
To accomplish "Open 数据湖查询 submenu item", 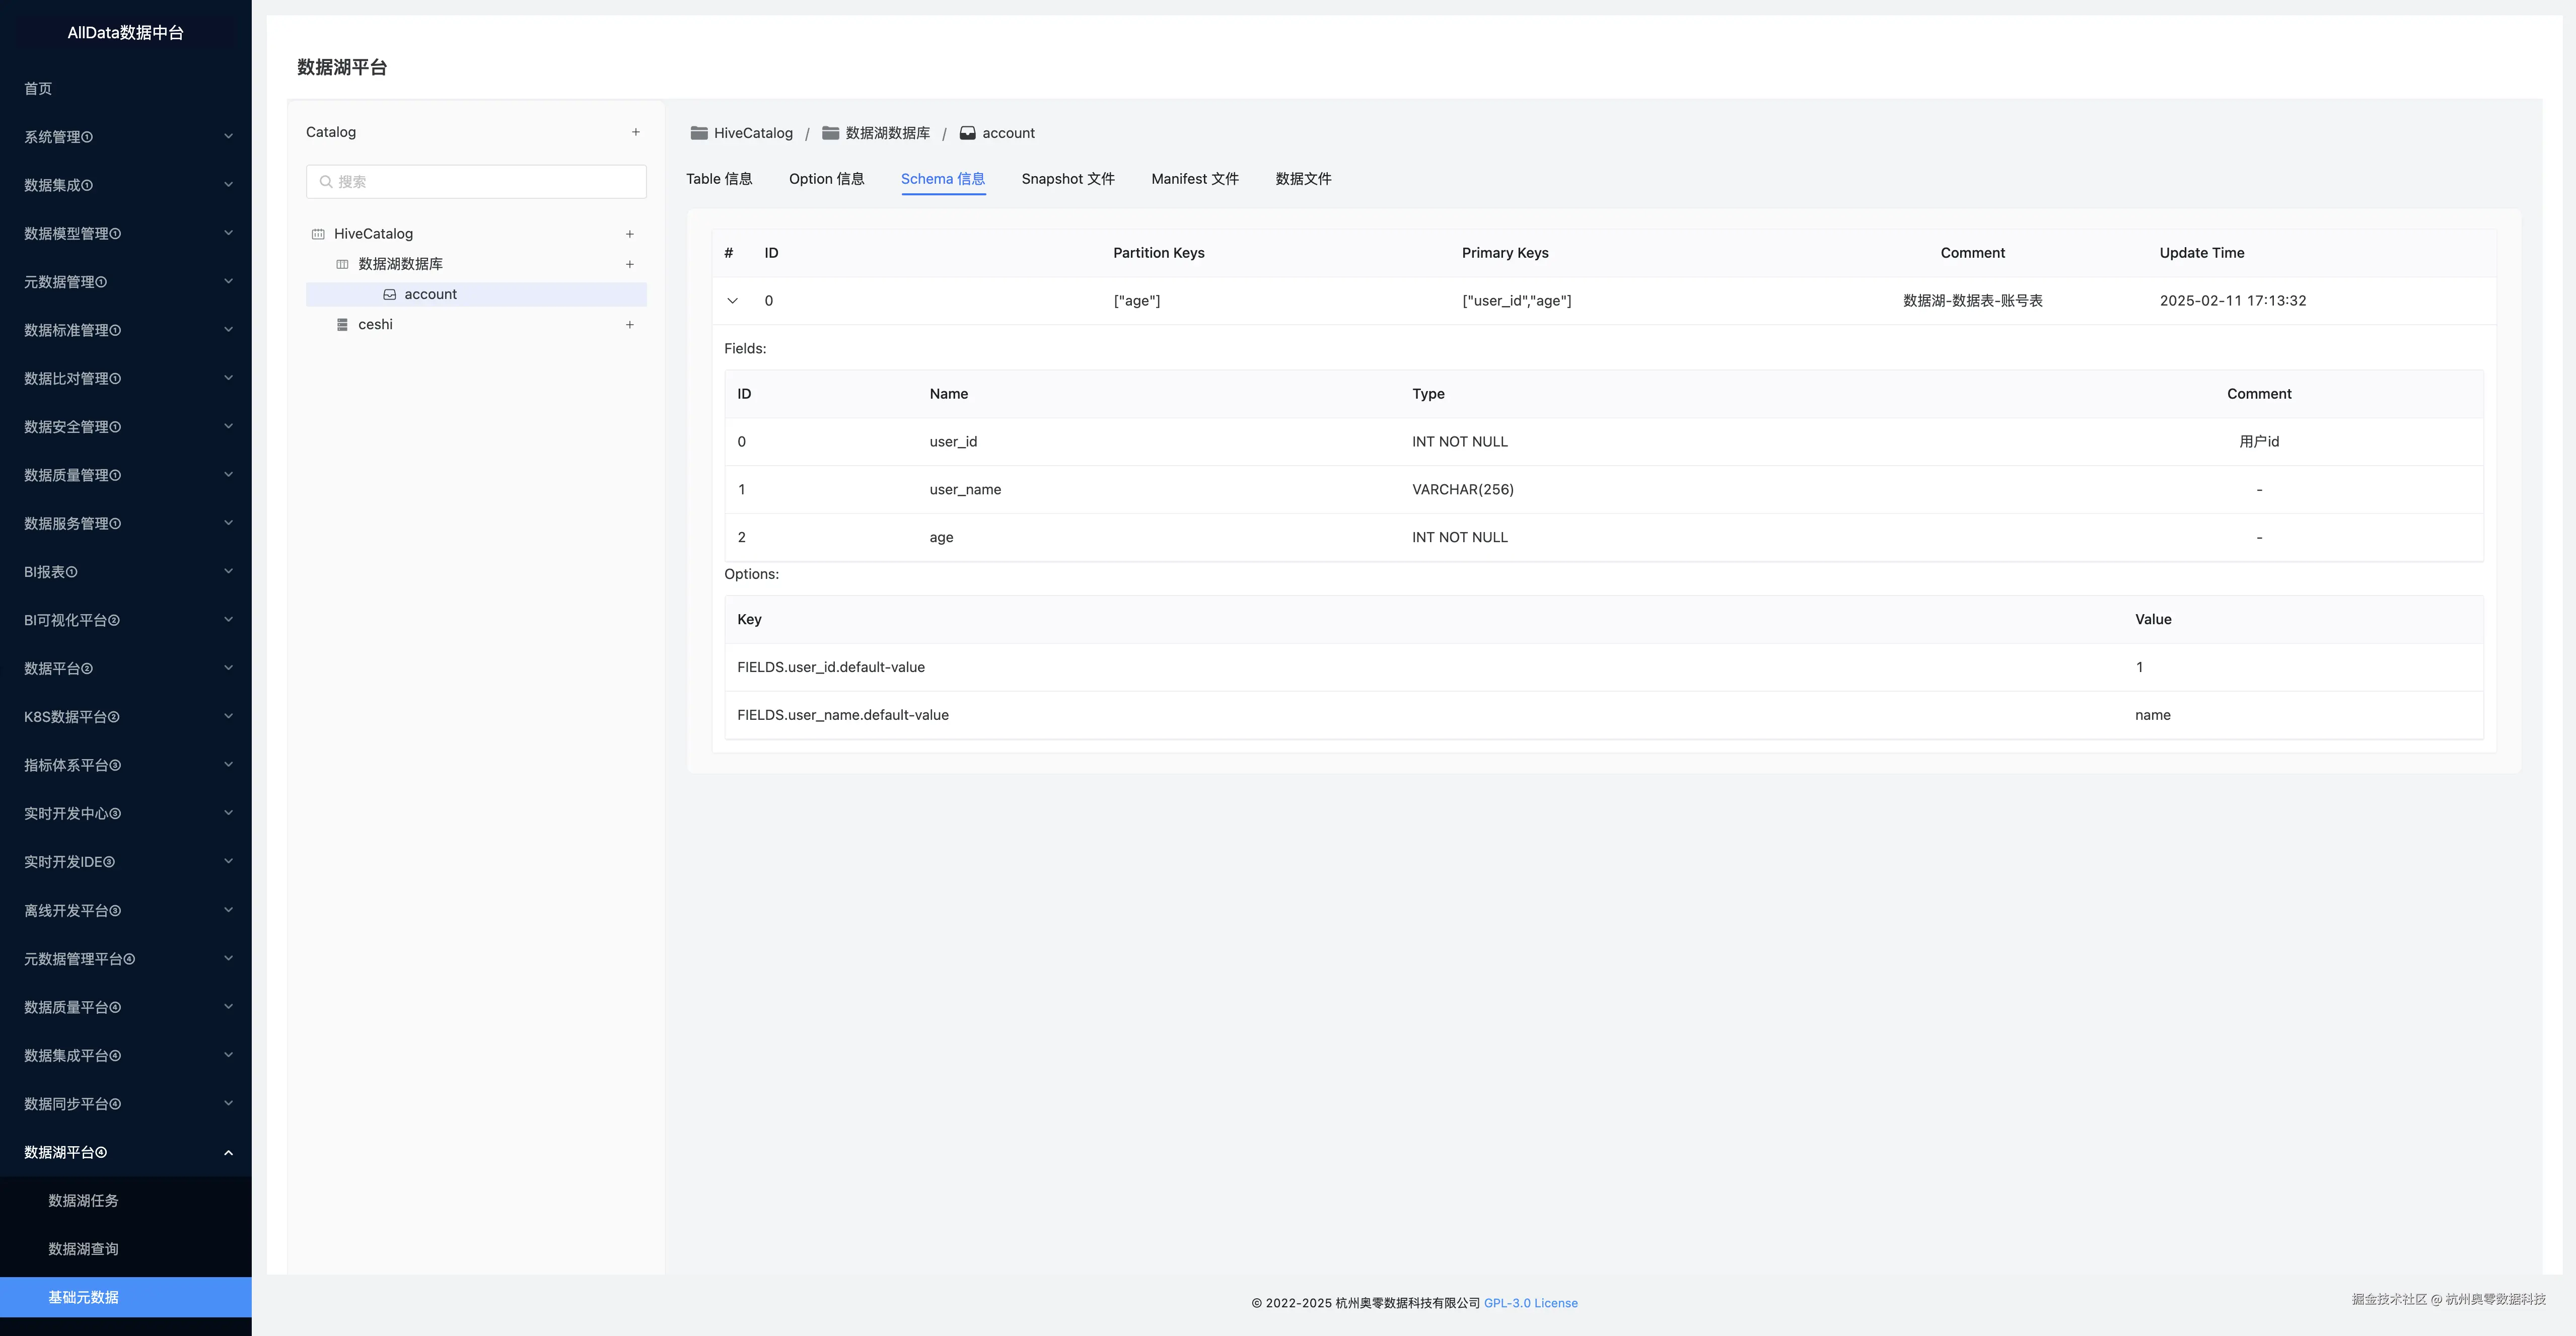I will pyautogui.click(x=125, y=1249).
